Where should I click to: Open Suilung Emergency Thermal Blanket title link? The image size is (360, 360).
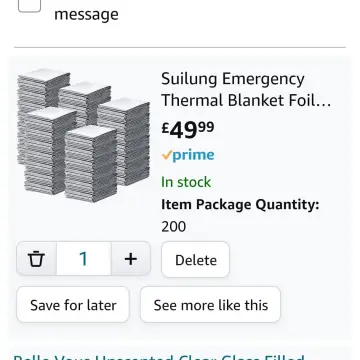pos(246,90)
